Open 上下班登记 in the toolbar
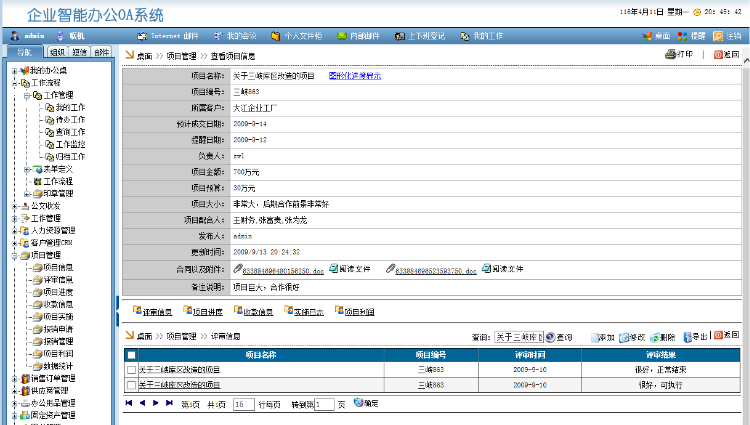The image size is (750, 425). pos(419,36)
